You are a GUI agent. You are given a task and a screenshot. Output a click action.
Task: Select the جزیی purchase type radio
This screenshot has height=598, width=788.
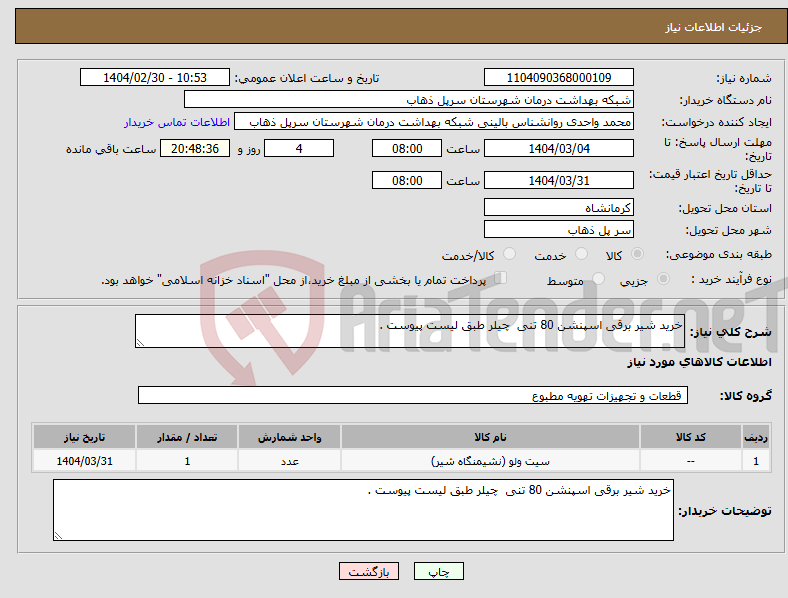point(663,278)
